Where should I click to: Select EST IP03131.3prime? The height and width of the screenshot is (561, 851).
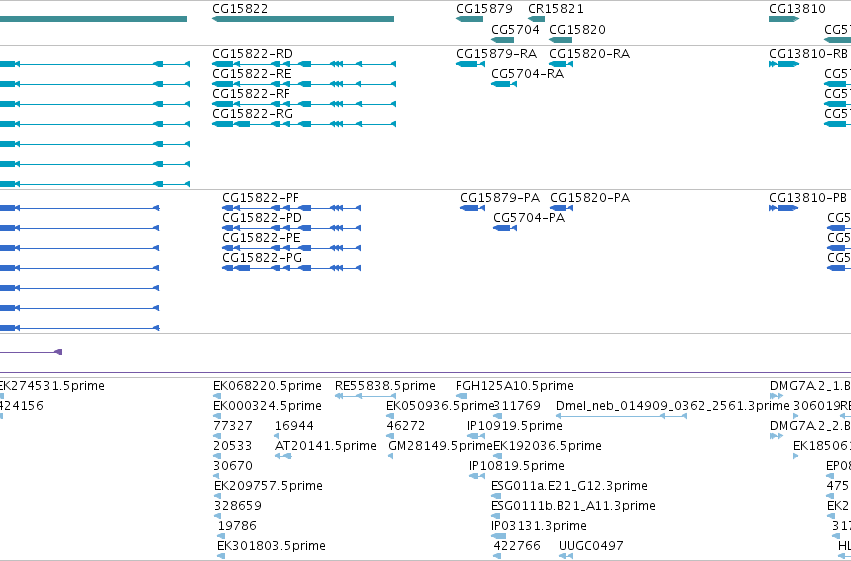[498, 537]
